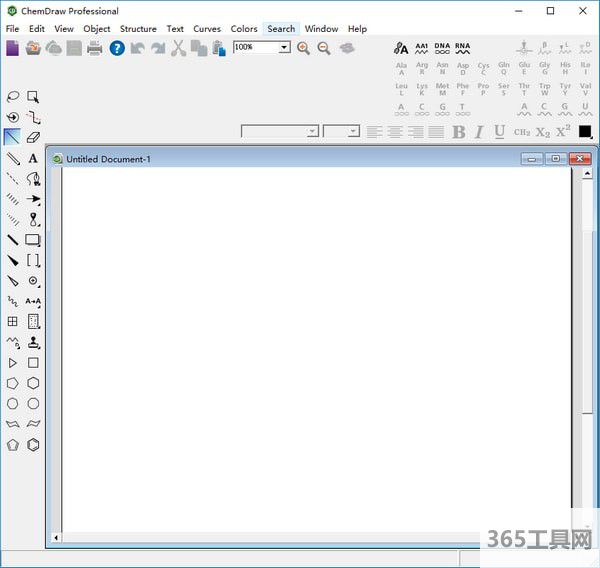The height and width of the screenshot is (568, 600).
Task: Toggle Underline text formatting
Action: click(499, 132)
